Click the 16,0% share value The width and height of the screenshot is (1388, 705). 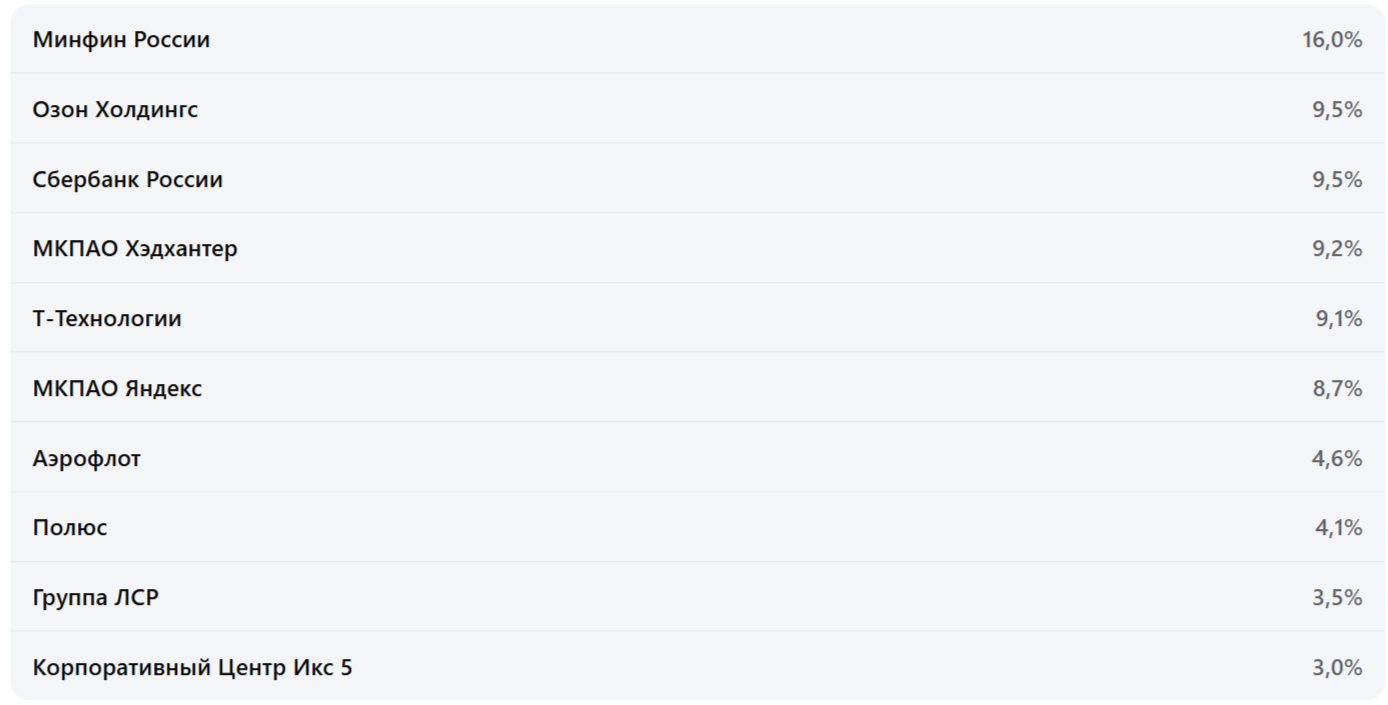[1332, 40]
